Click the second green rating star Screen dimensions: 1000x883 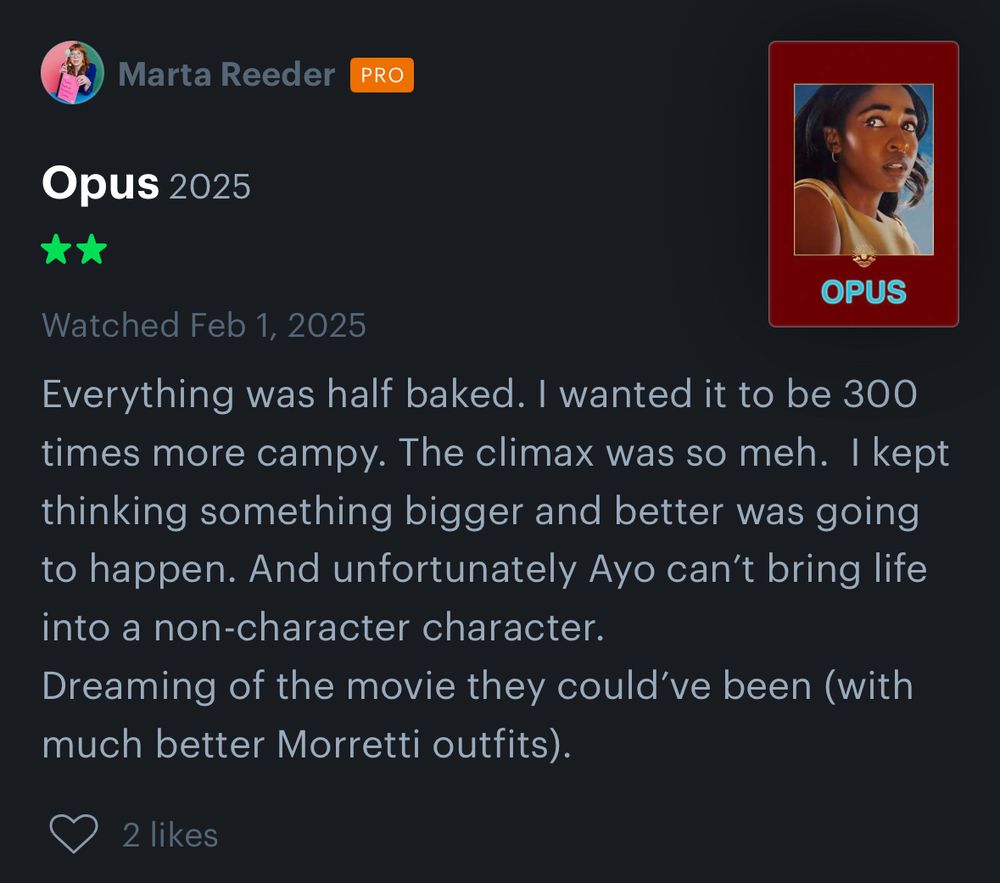click(91, 250)
